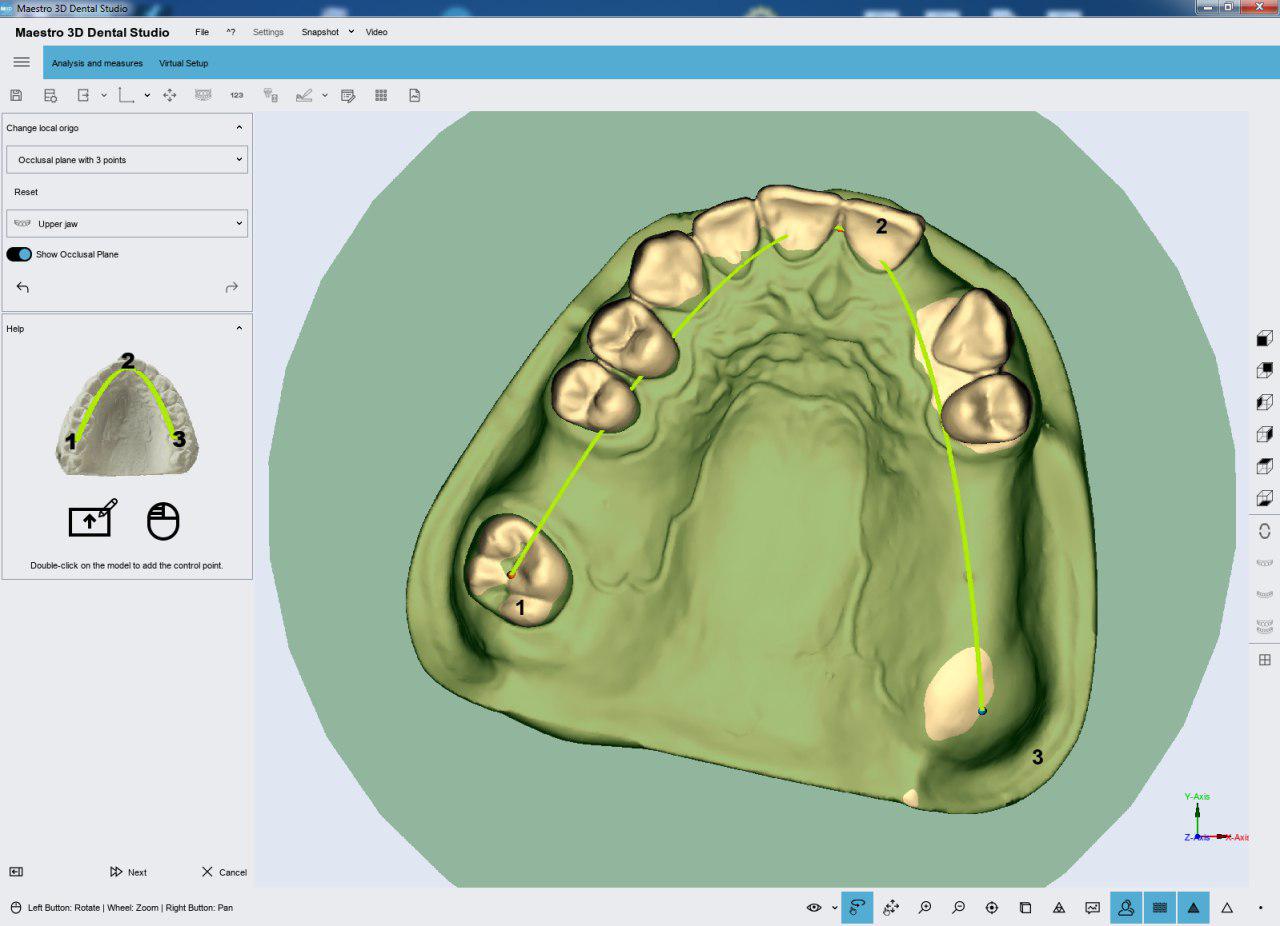The width and height of the screenshot is (1280, 926).
Task: Click the overlapping squares icon
Action: point(1025,907)
